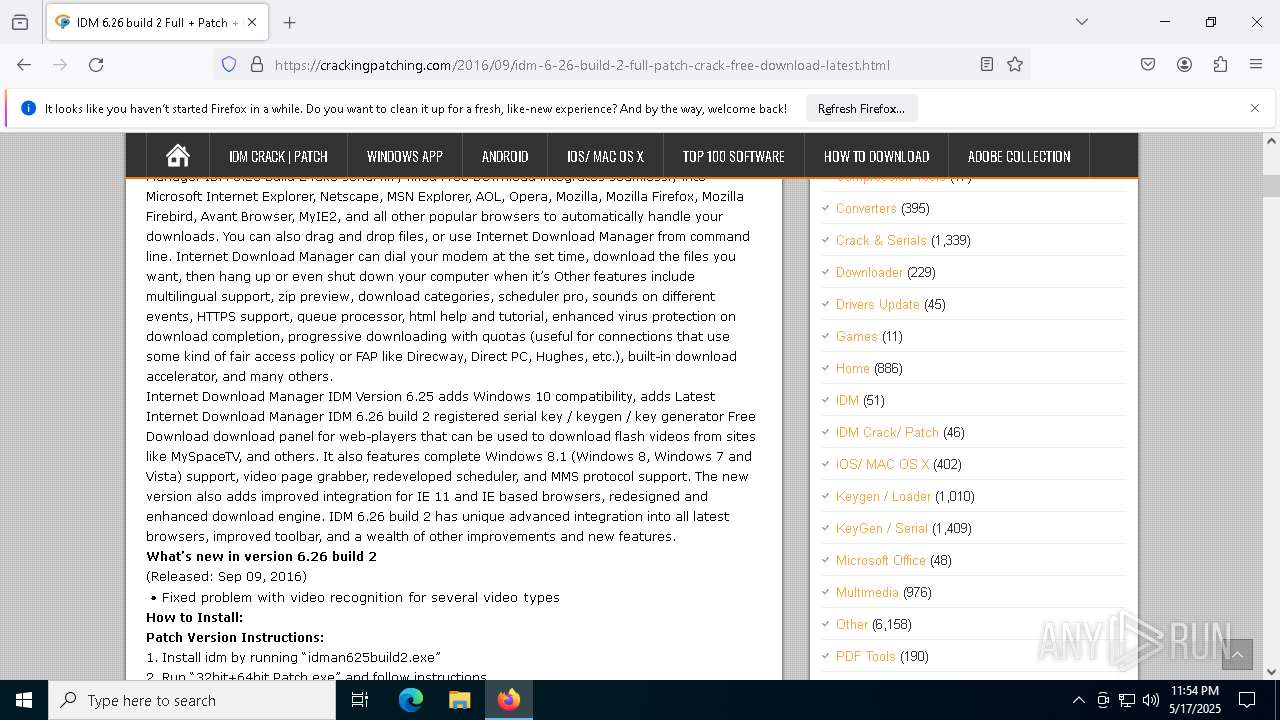
Task: Focus the URL address bar
Action: pos(620,65)
